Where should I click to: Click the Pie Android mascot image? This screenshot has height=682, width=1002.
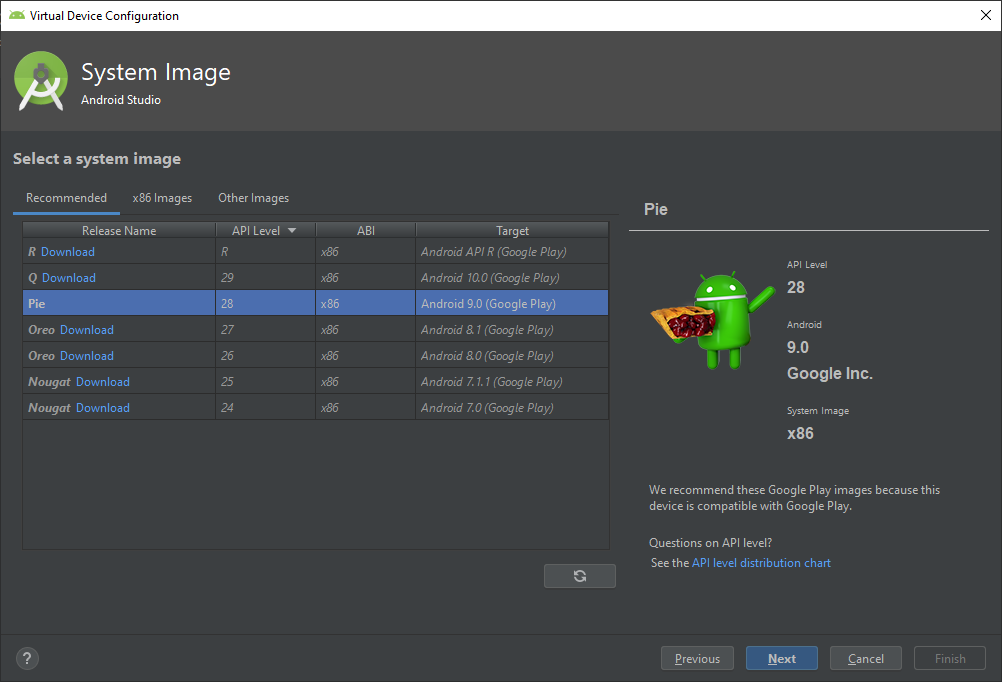[x=713, y=320]
